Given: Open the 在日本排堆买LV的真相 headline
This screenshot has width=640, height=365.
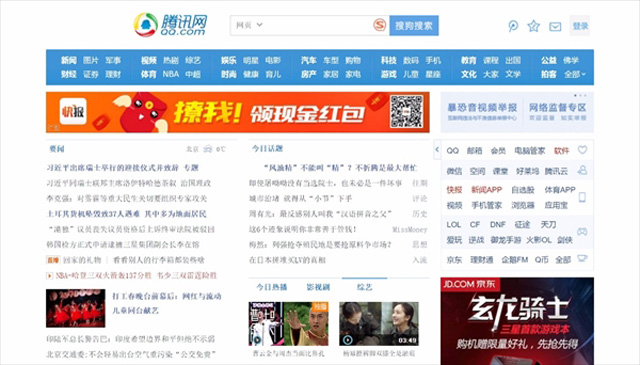Looking at the screenshot, I should coord(287,260).
